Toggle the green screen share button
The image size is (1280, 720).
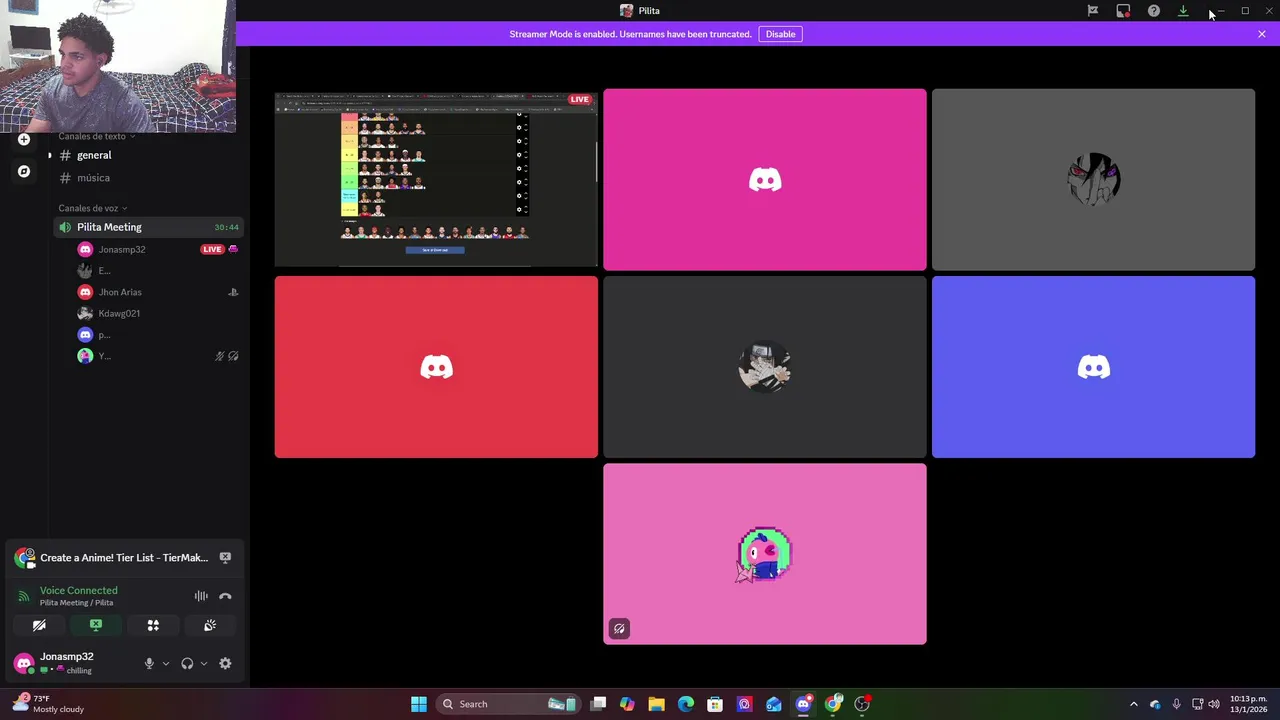pos(96,625)
